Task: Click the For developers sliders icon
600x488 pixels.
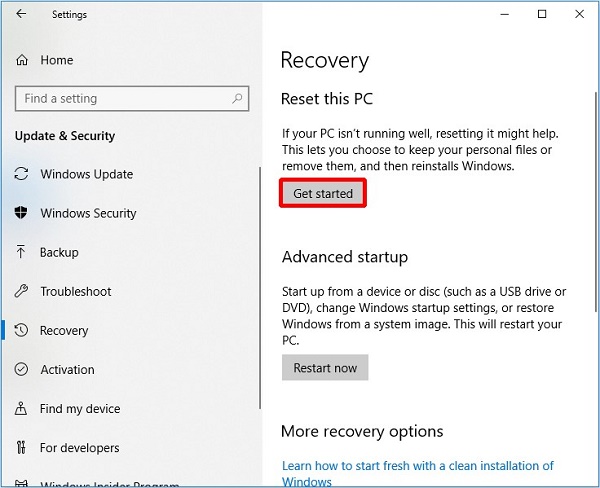Action: pyautogui.click(x=22, y=447)
